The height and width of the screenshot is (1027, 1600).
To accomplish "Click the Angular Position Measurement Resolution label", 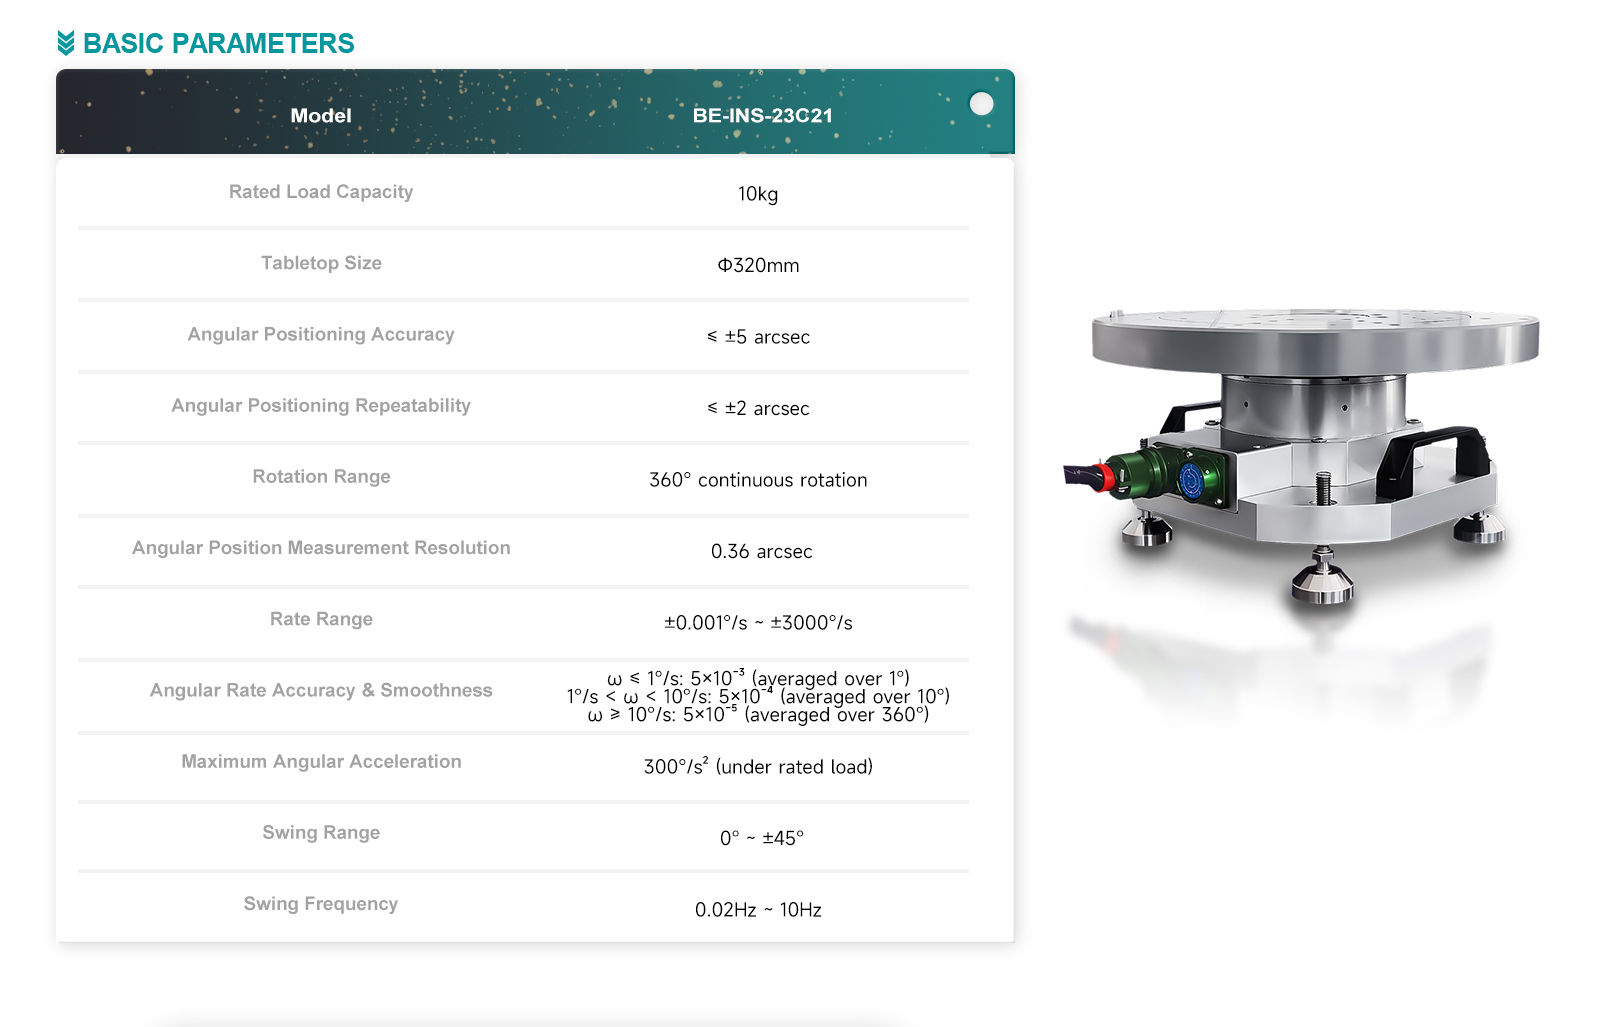I will point(321,548).
